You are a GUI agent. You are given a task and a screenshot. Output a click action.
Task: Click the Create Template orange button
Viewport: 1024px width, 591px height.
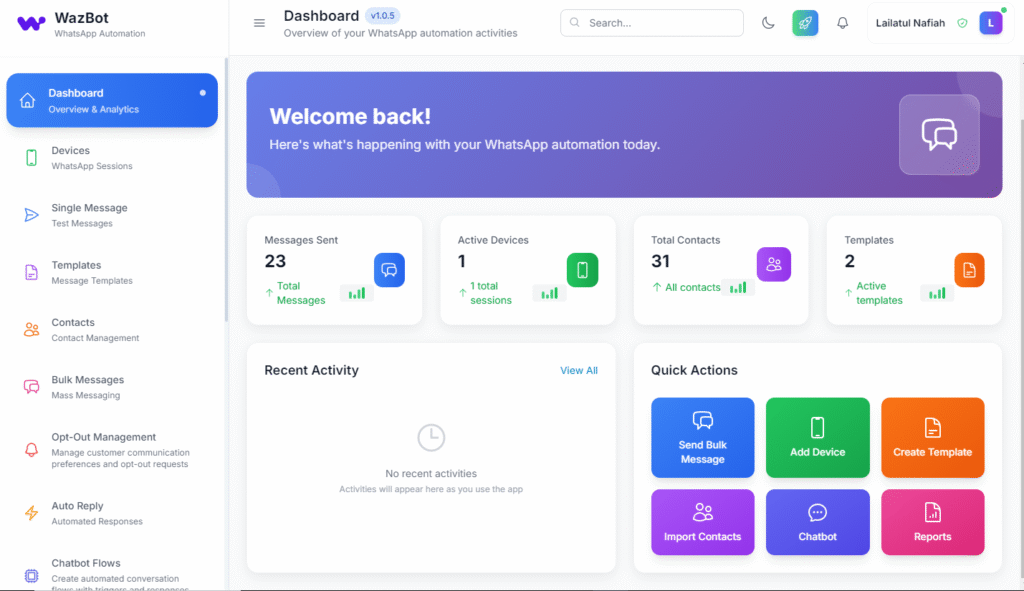932,437
